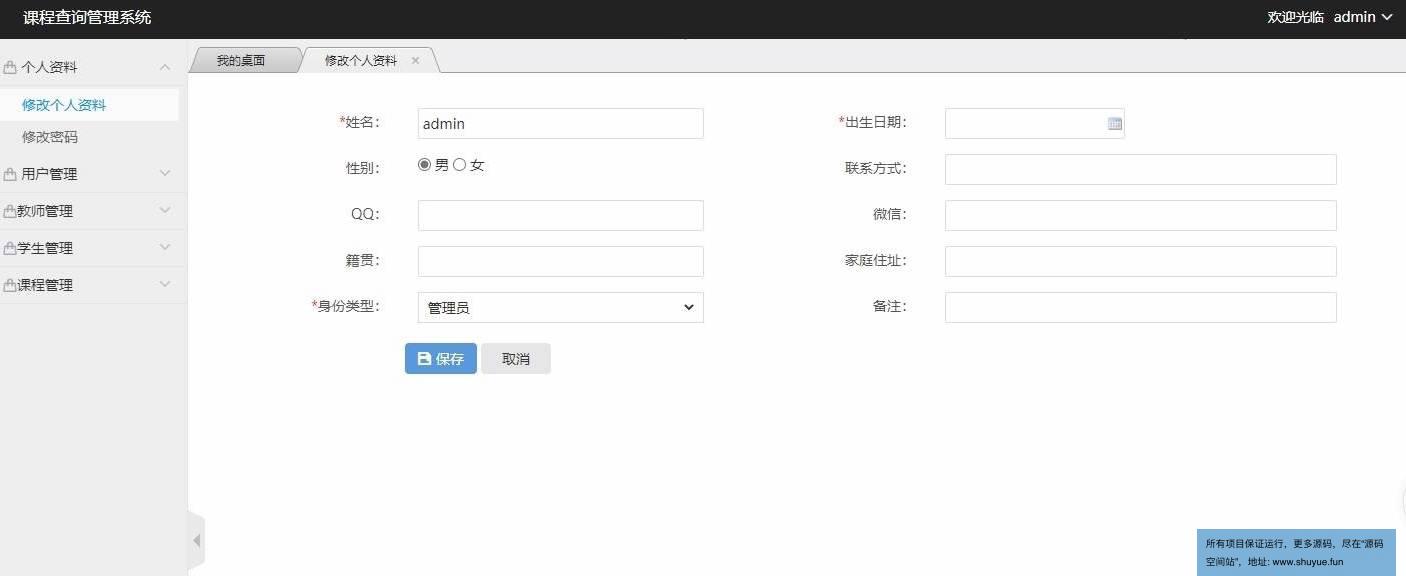Click the 保存 button
Image resolution: width=1406 pixels, height=576 pixels.
coord(441,359)
